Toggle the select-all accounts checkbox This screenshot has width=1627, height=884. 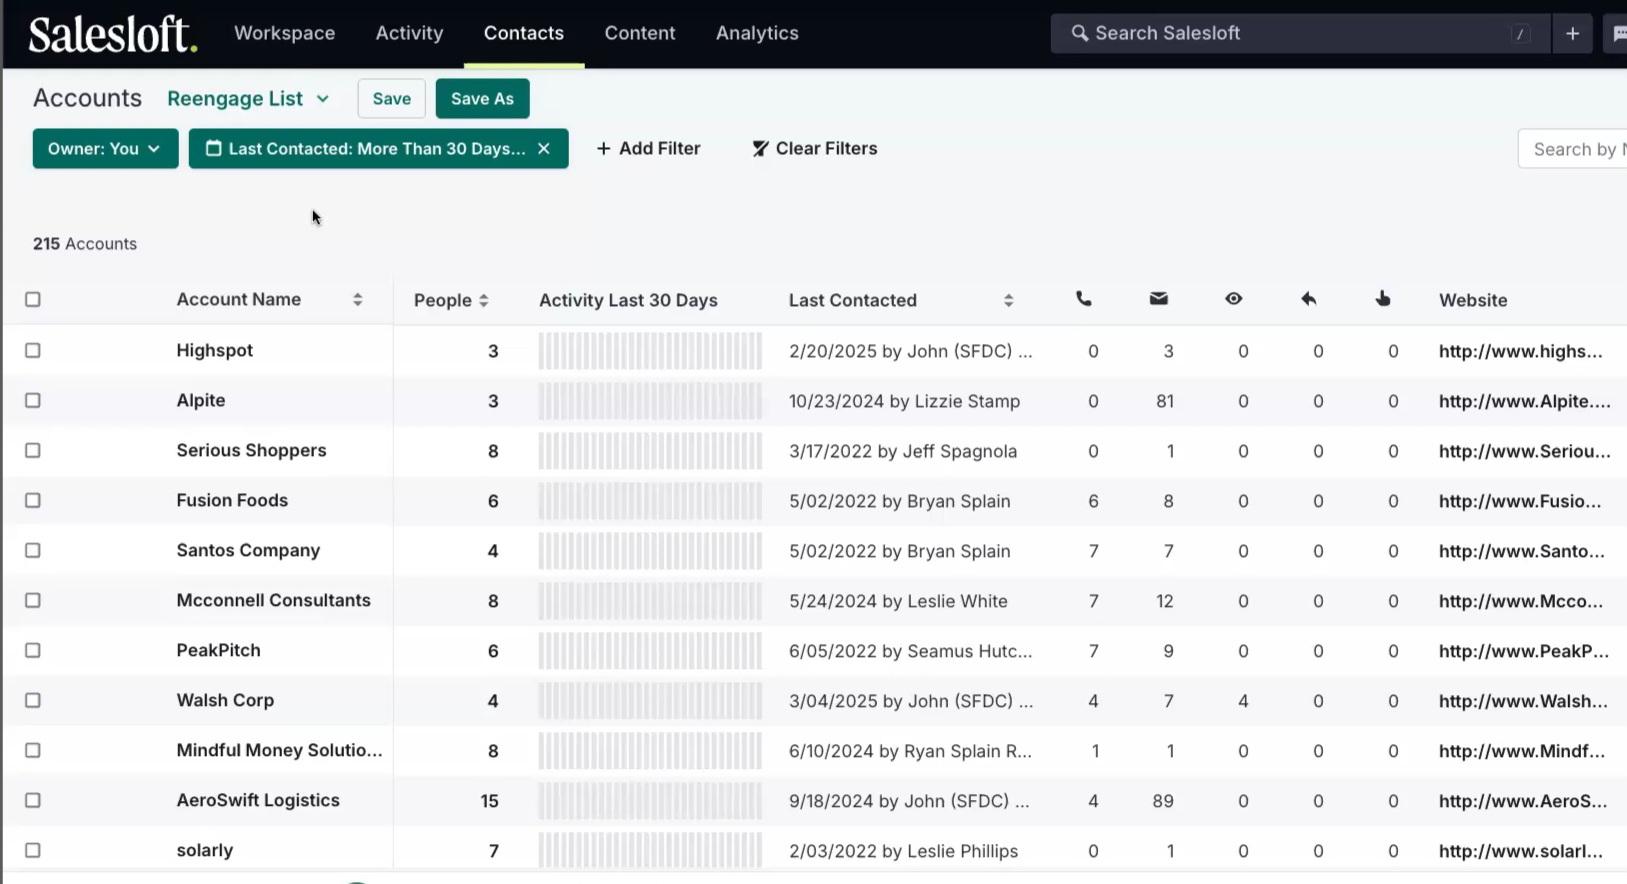pyautogui.click(x=33, y=299)
